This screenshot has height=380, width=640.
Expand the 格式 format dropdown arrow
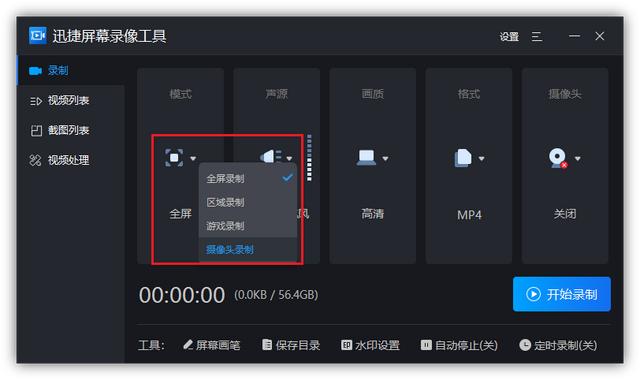click(482, 158)
